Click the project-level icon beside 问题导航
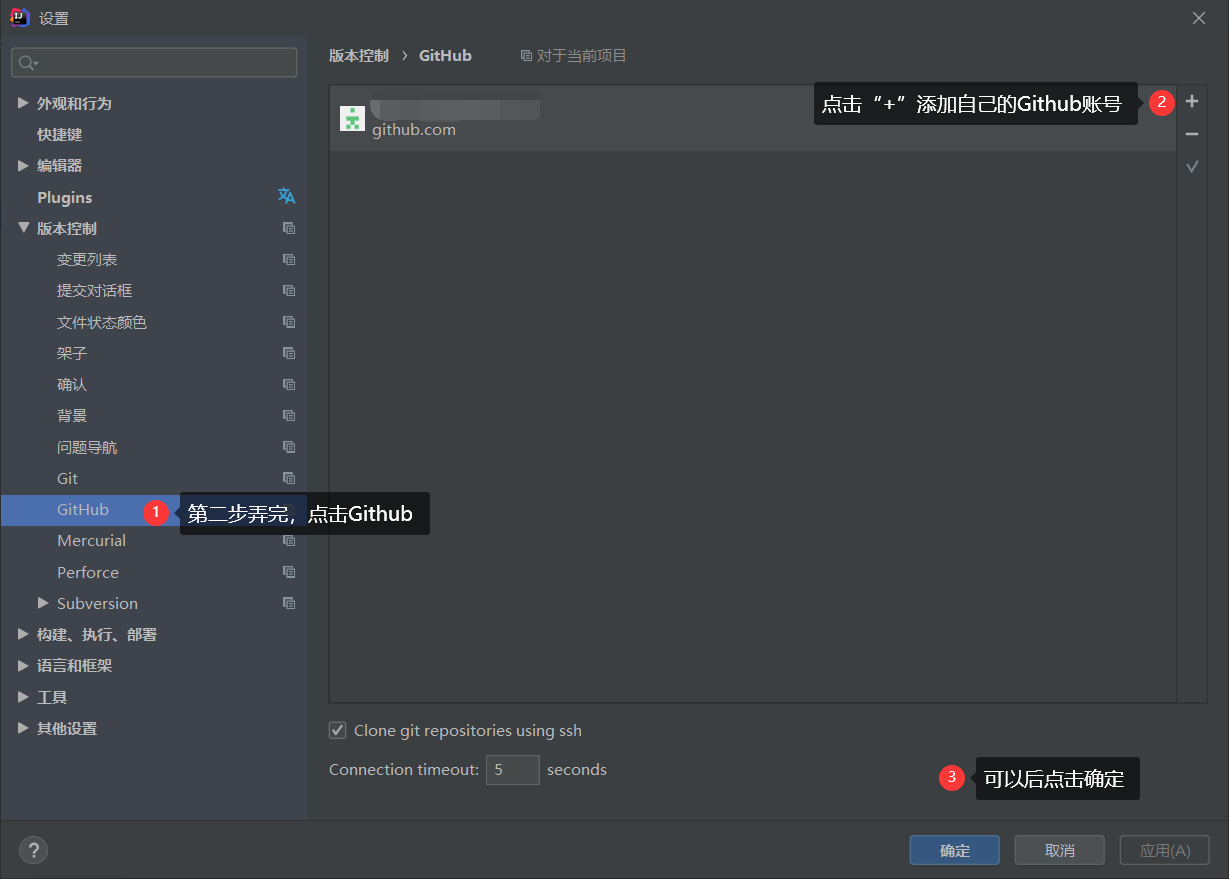The height and width of the screenshot is (879, 1229). 289,447
